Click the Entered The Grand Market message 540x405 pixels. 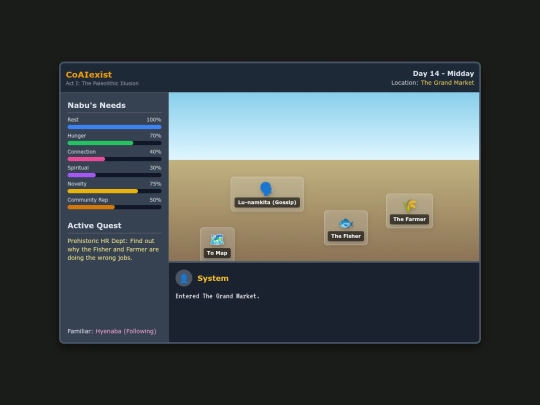(x=217, y=296)
